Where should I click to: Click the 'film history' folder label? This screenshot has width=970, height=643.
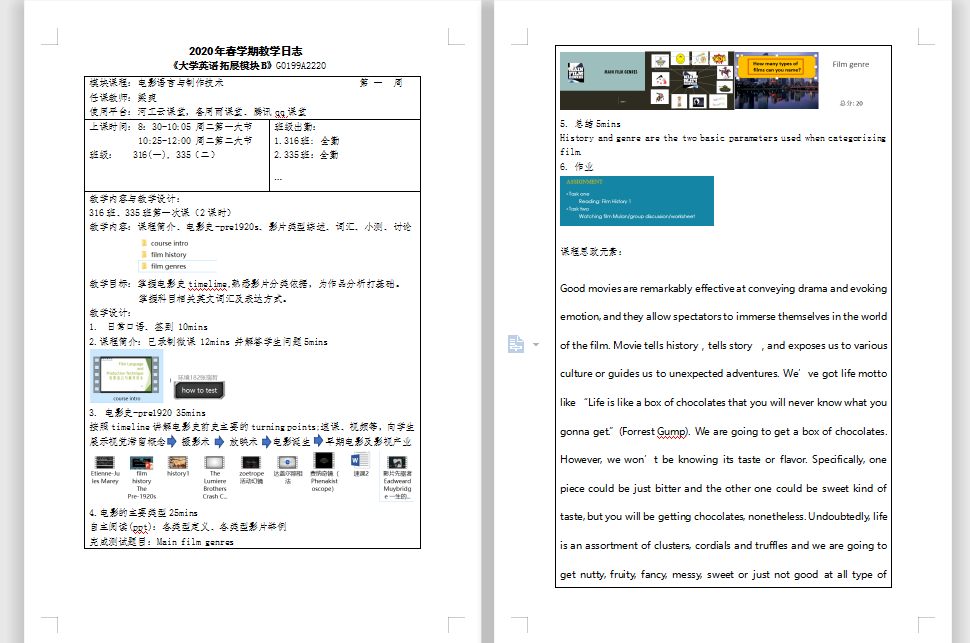point(168,254)
